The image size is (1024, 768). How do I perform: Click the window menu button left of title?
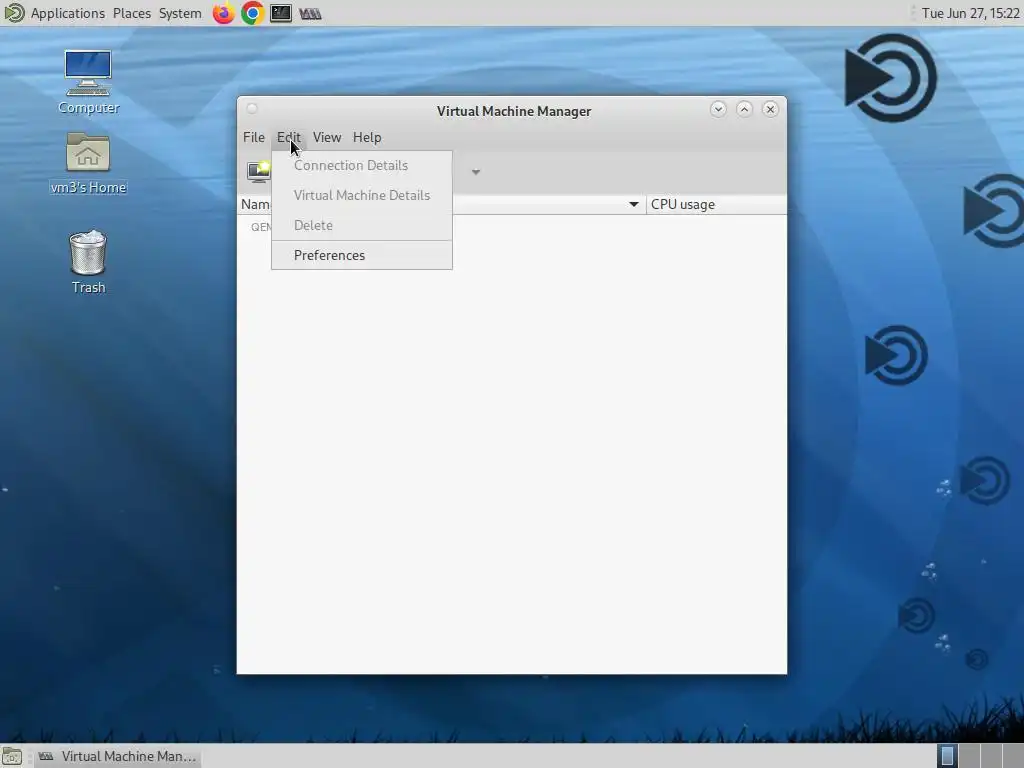[252, 108]
